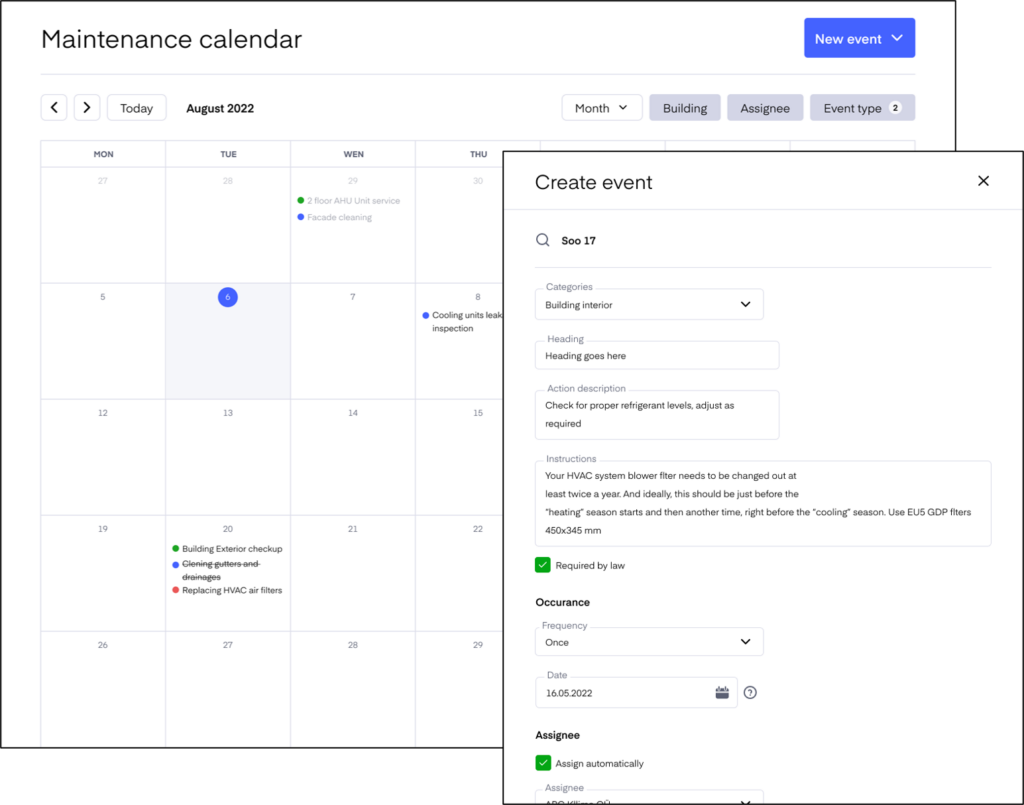The width and height of the screenshot is (1024, 805).
Task: Open the date picker calendar icon
Action: pos(722,691)
